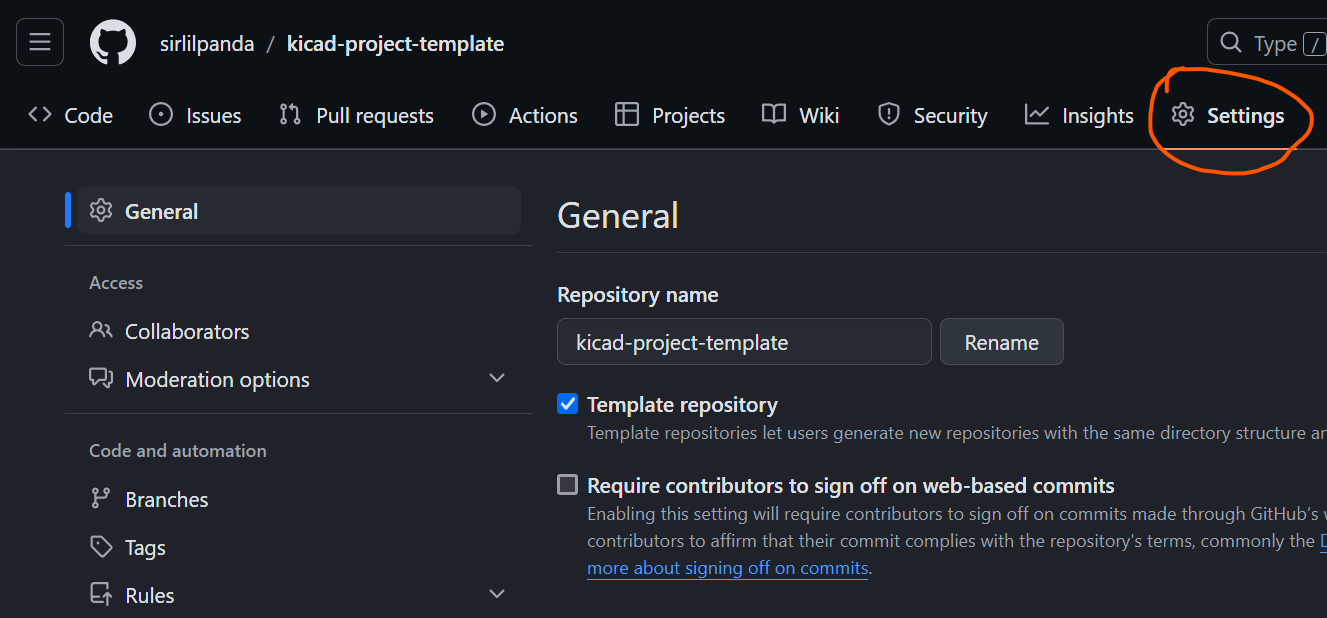Open Pull requests tab

pyautogui.click(x=356, y=116)
